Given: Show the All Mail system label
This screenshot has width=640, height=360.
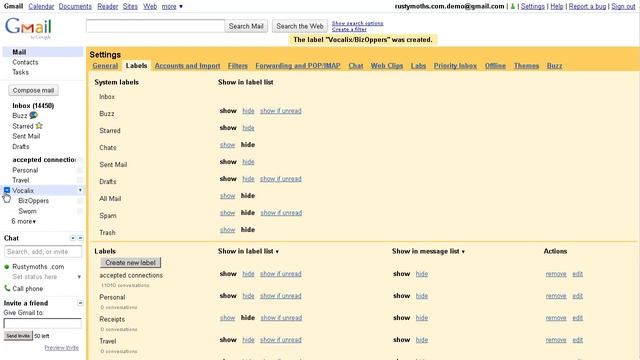Looking at the screenshot, I should (x=227, y=196).
